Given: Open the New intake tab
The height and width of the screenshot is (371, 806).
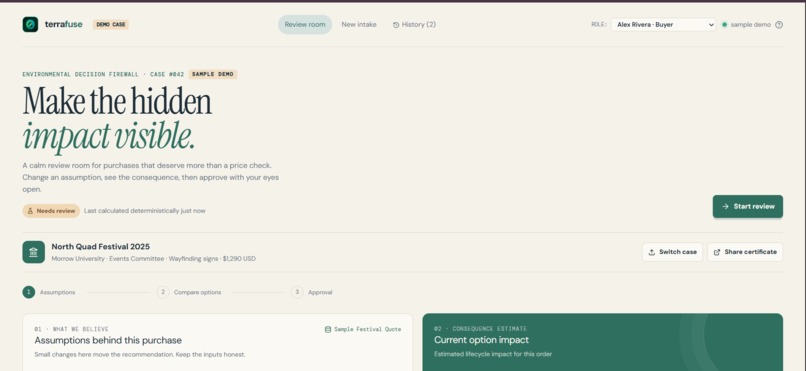Looking at the screenshot, I should 359,25.
